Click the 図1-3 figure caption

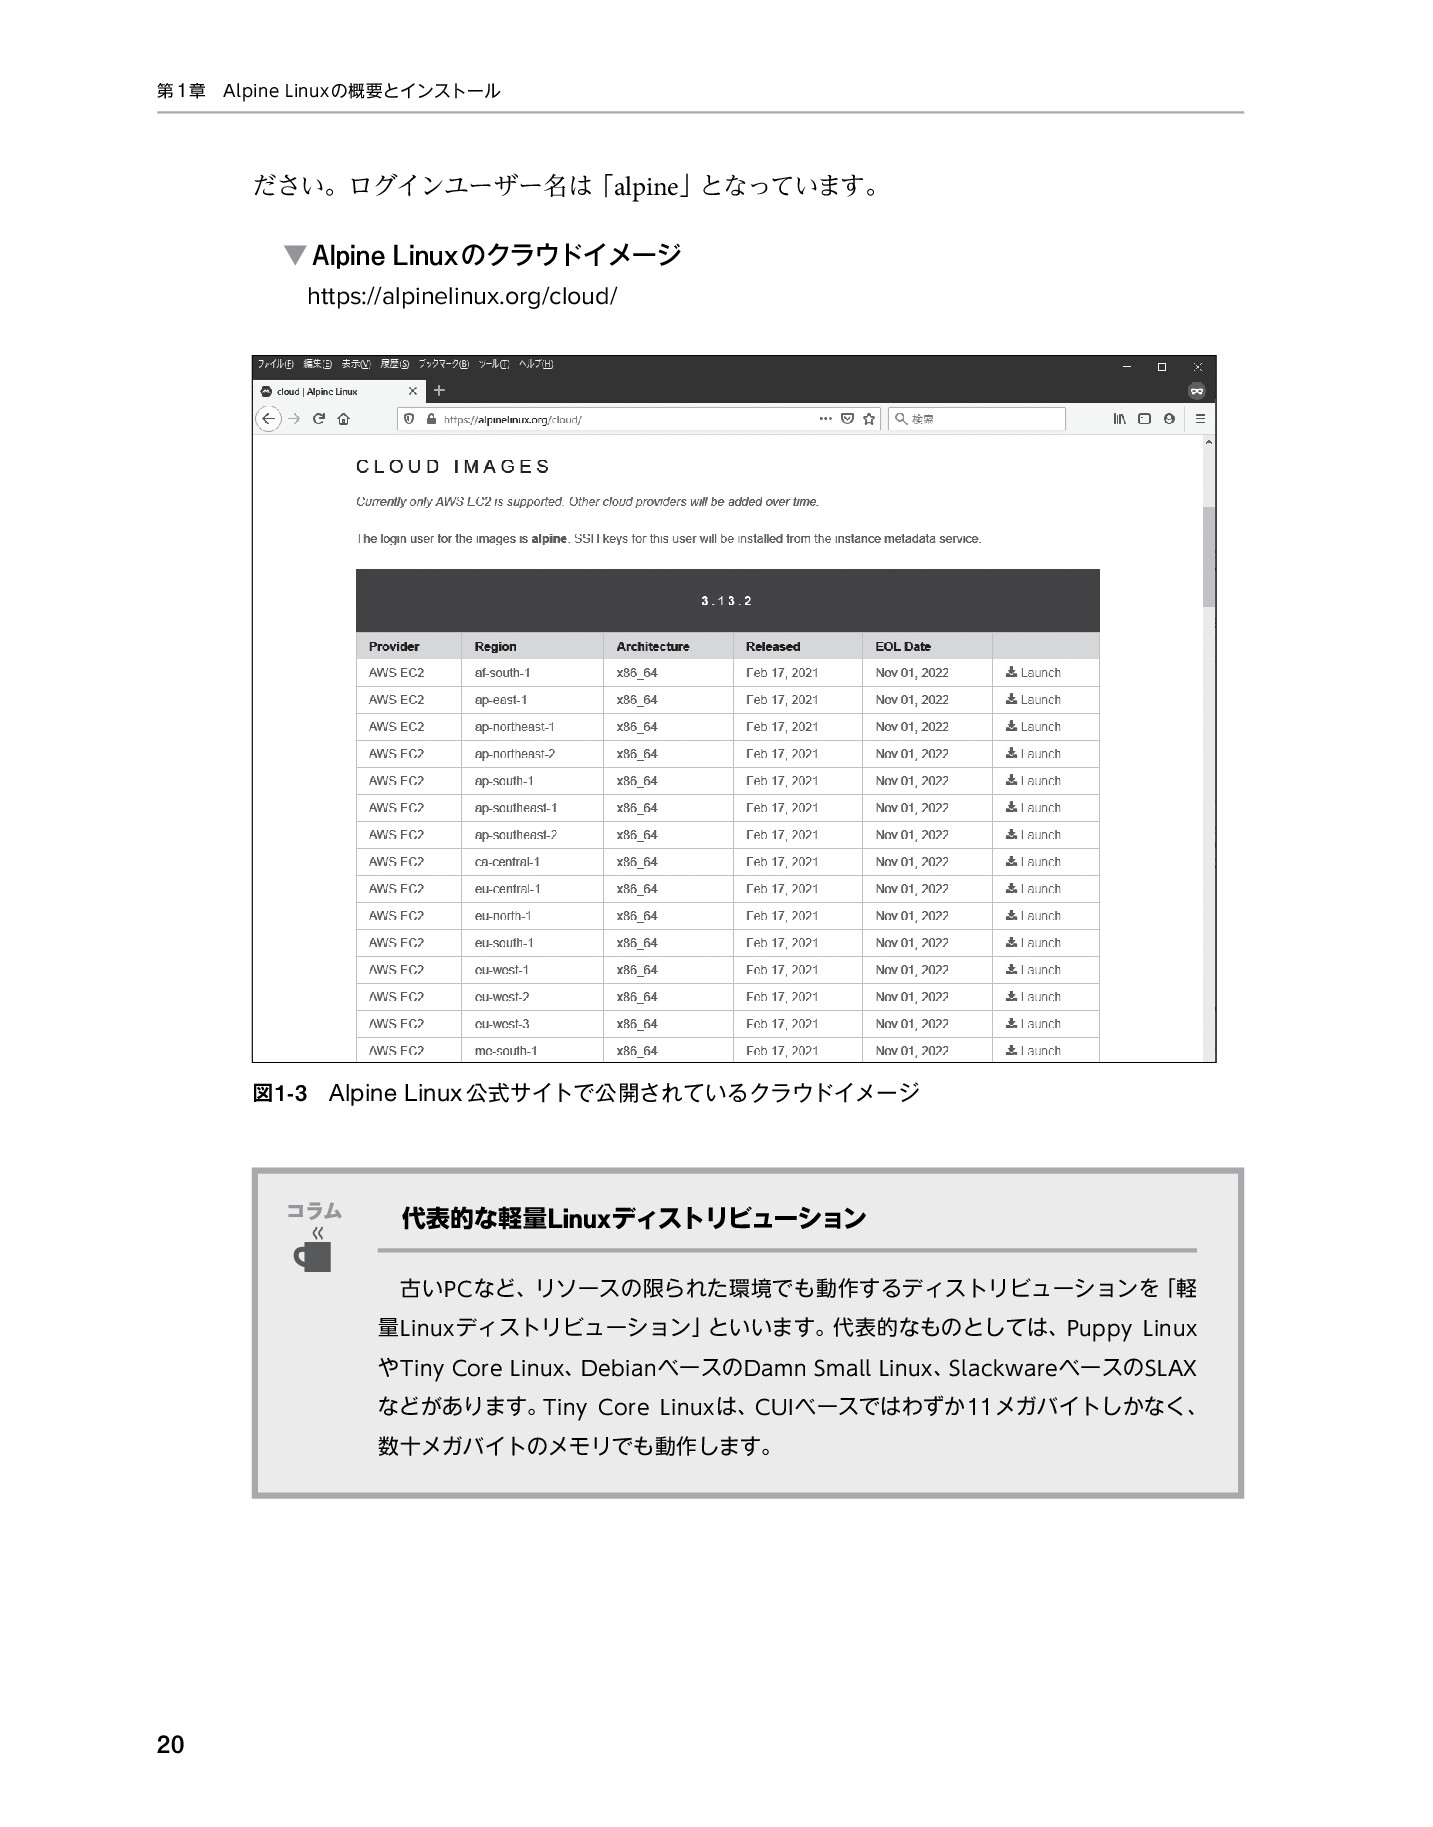coord(586,1093)
